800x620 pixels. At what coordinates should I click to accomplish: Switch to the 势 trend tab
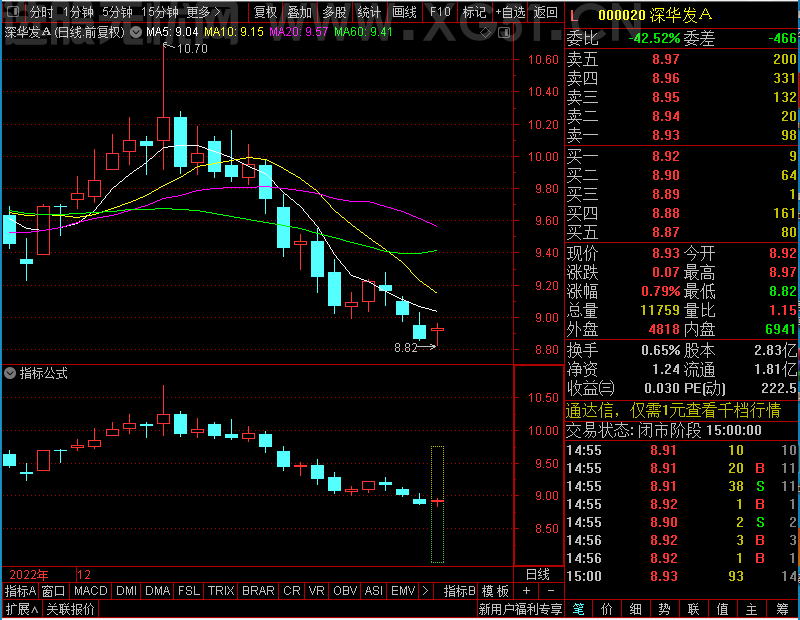pyautogui.click(x=664, y=609)
